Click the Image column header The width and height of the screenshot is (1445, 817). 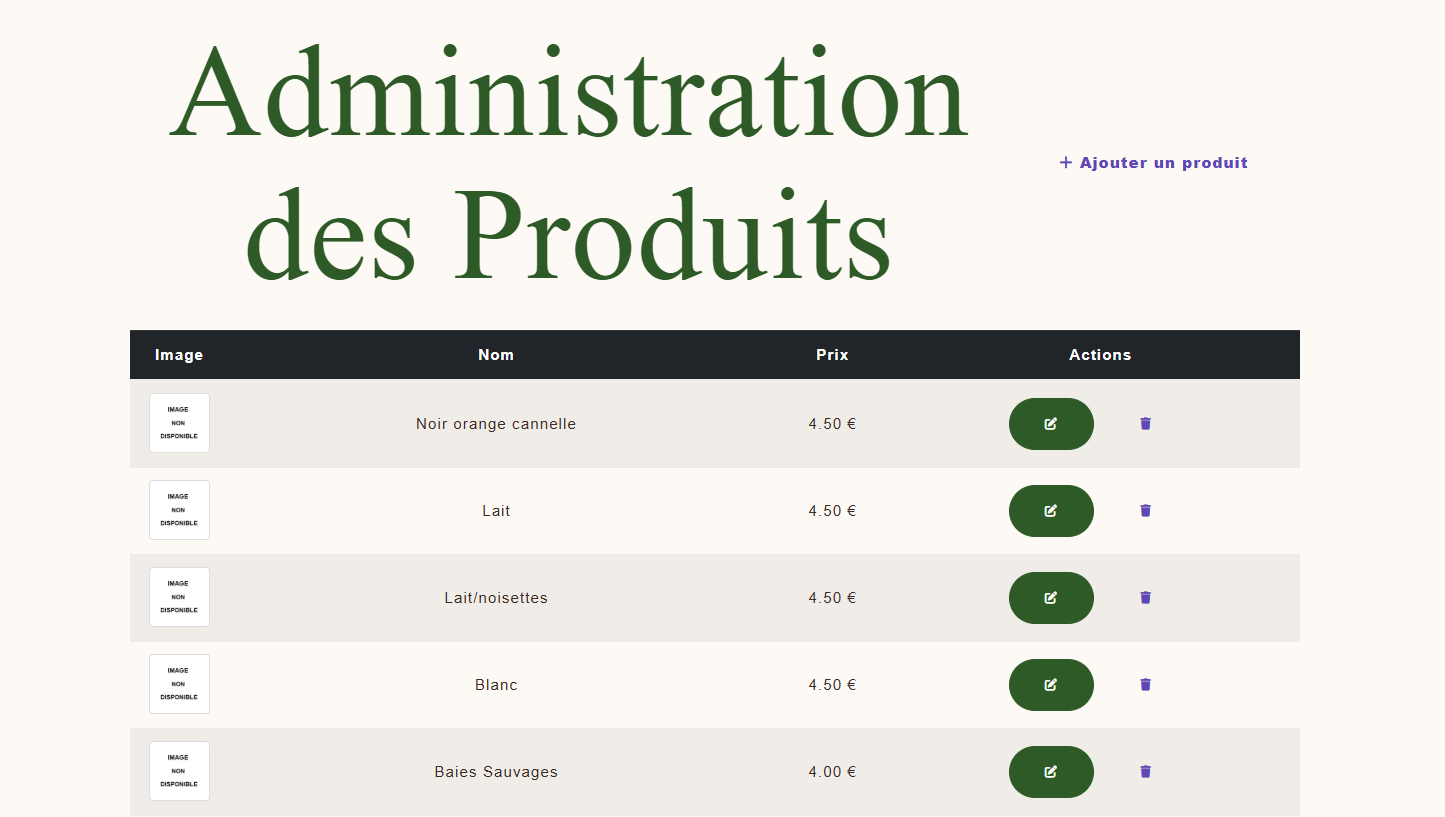coord(179,354)
